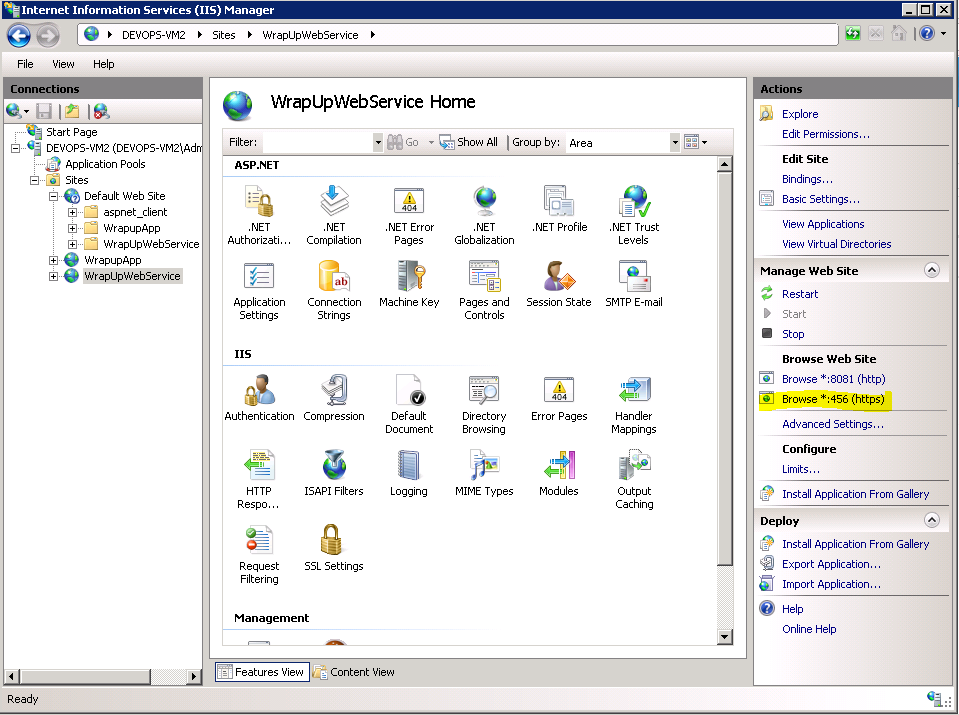959x715 pixels.
Task: Collapse the Manage Web Site section
Action: [931, 270]
